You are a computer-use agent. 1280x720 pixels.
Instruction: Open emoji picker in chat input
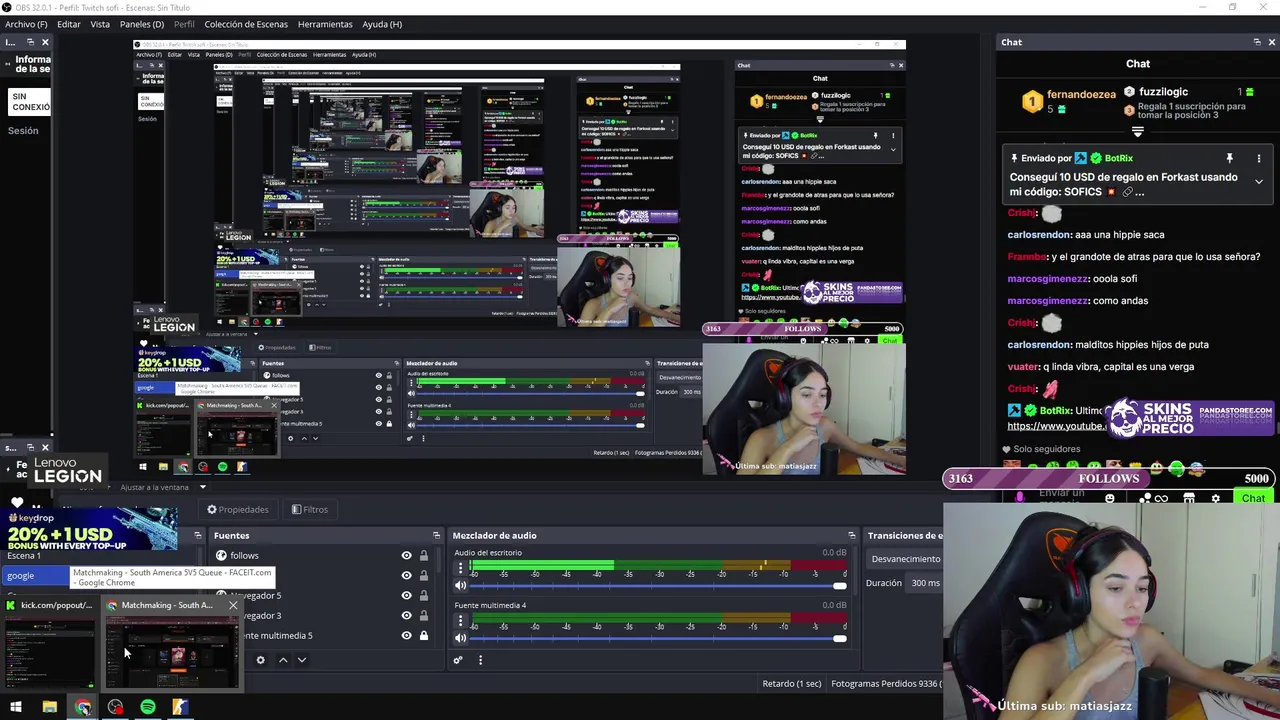1109,498
